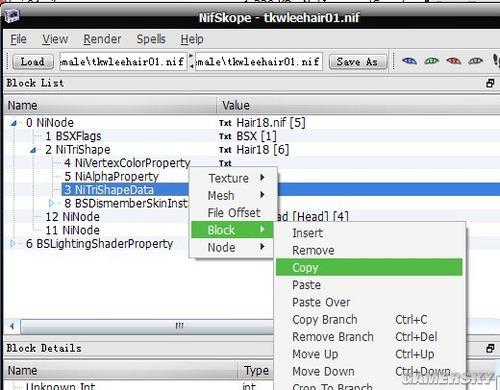Click the Block Details panel float icon
The width and height of the screenshot is (500, 390).
coord(490,348)
